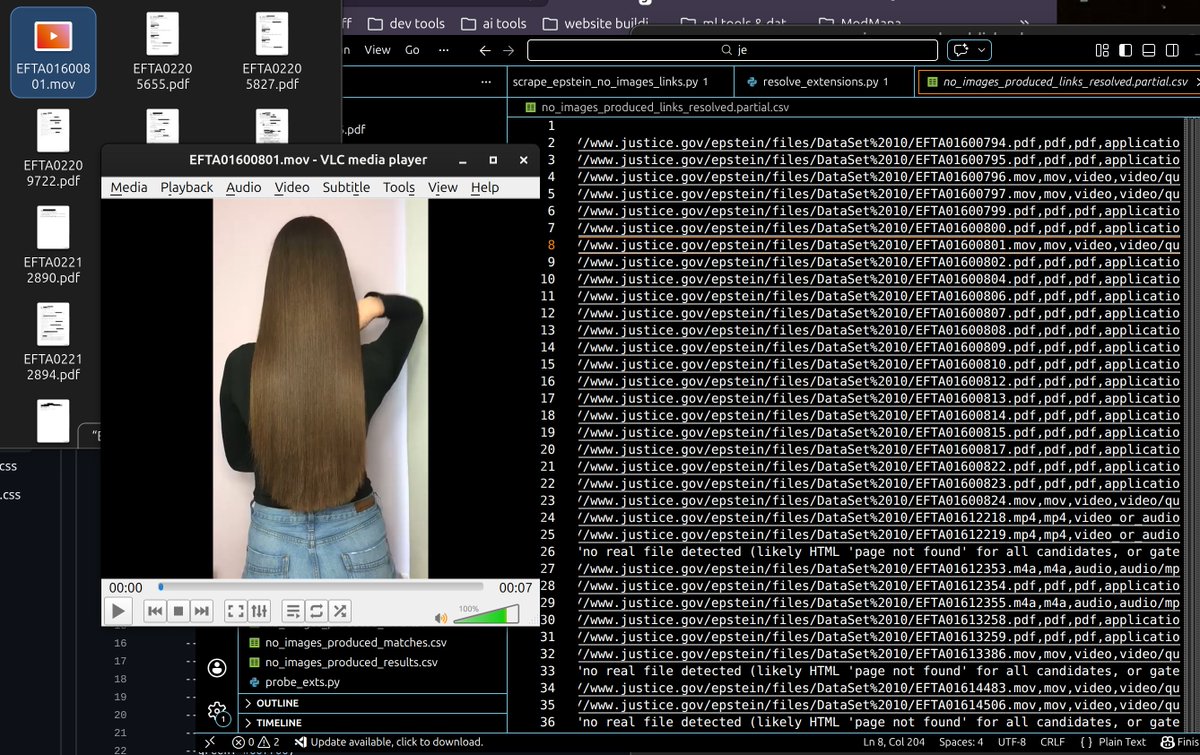Toggle the bottom panel layout icon
1200x755 pixels.
1148,50
